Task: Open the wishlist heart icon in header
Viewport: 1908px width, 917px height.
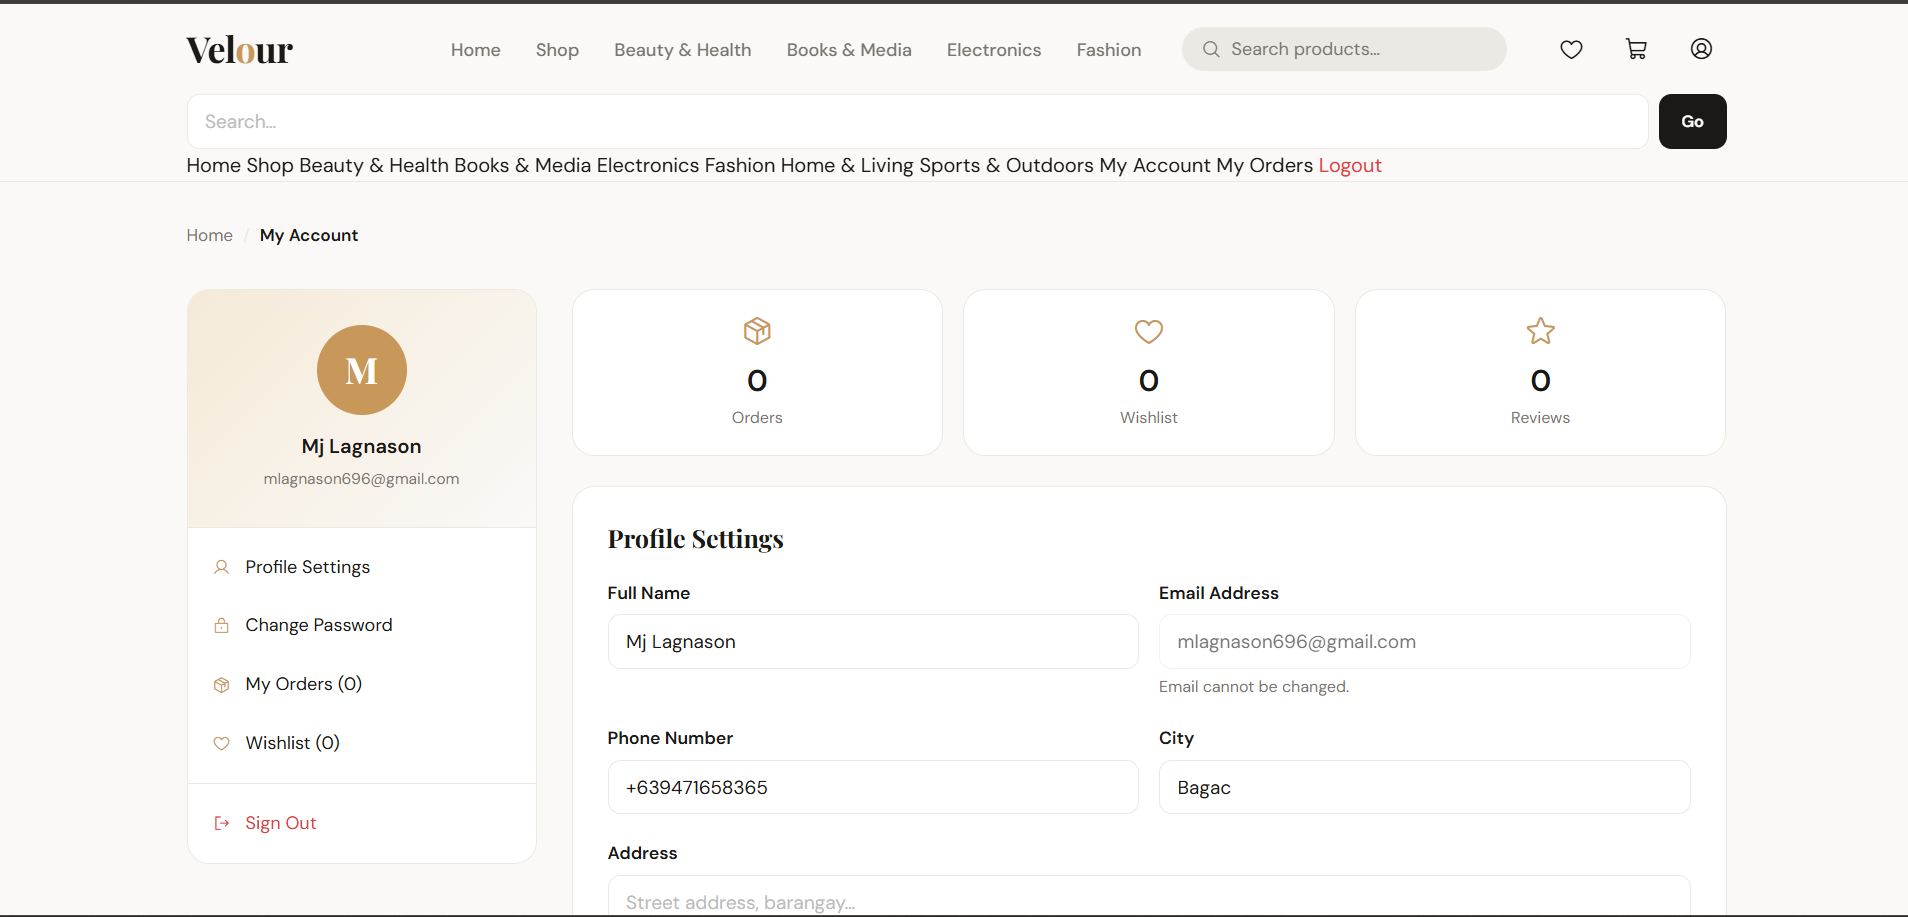Action: pyautogui.click(x=1571, y=49)
